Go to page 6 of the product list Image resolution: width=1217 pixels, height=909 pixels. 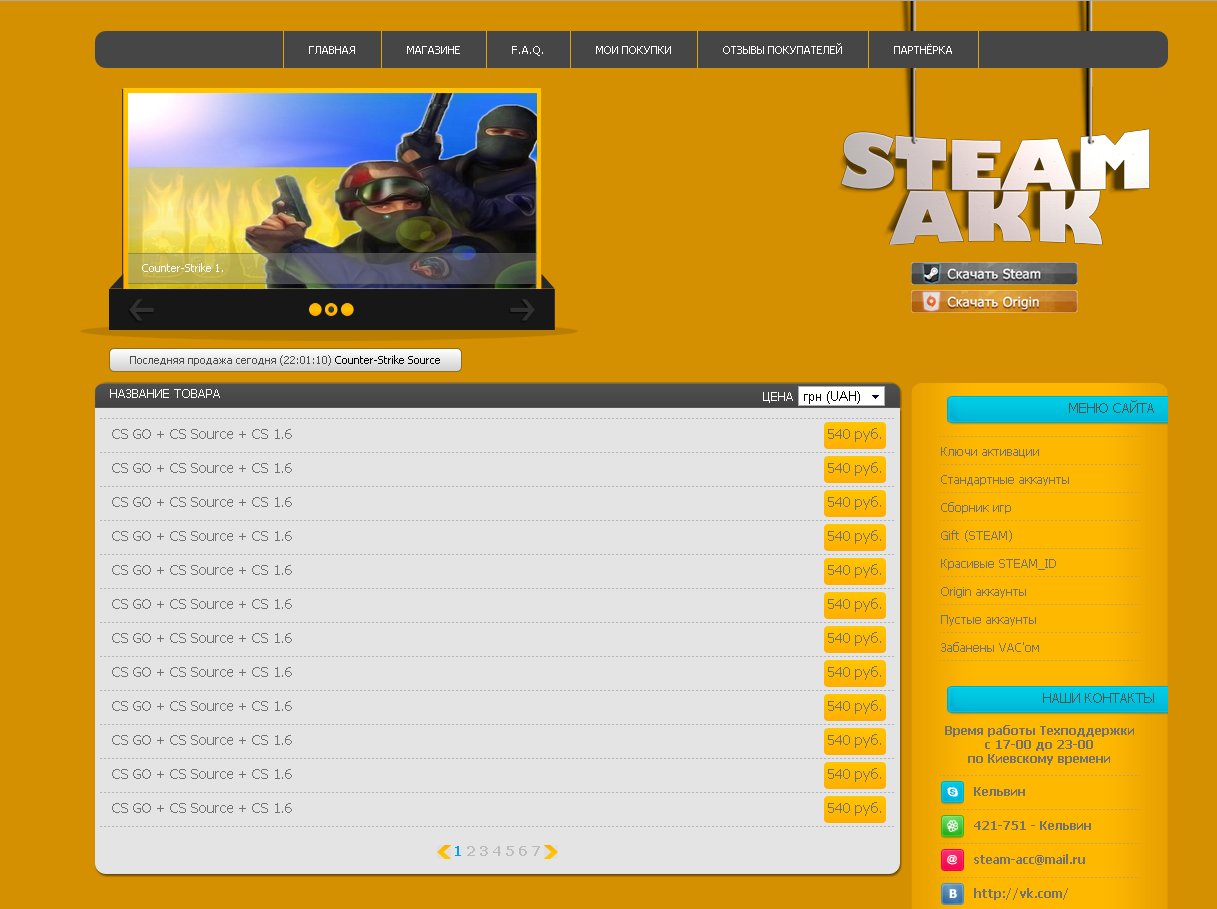523,852
